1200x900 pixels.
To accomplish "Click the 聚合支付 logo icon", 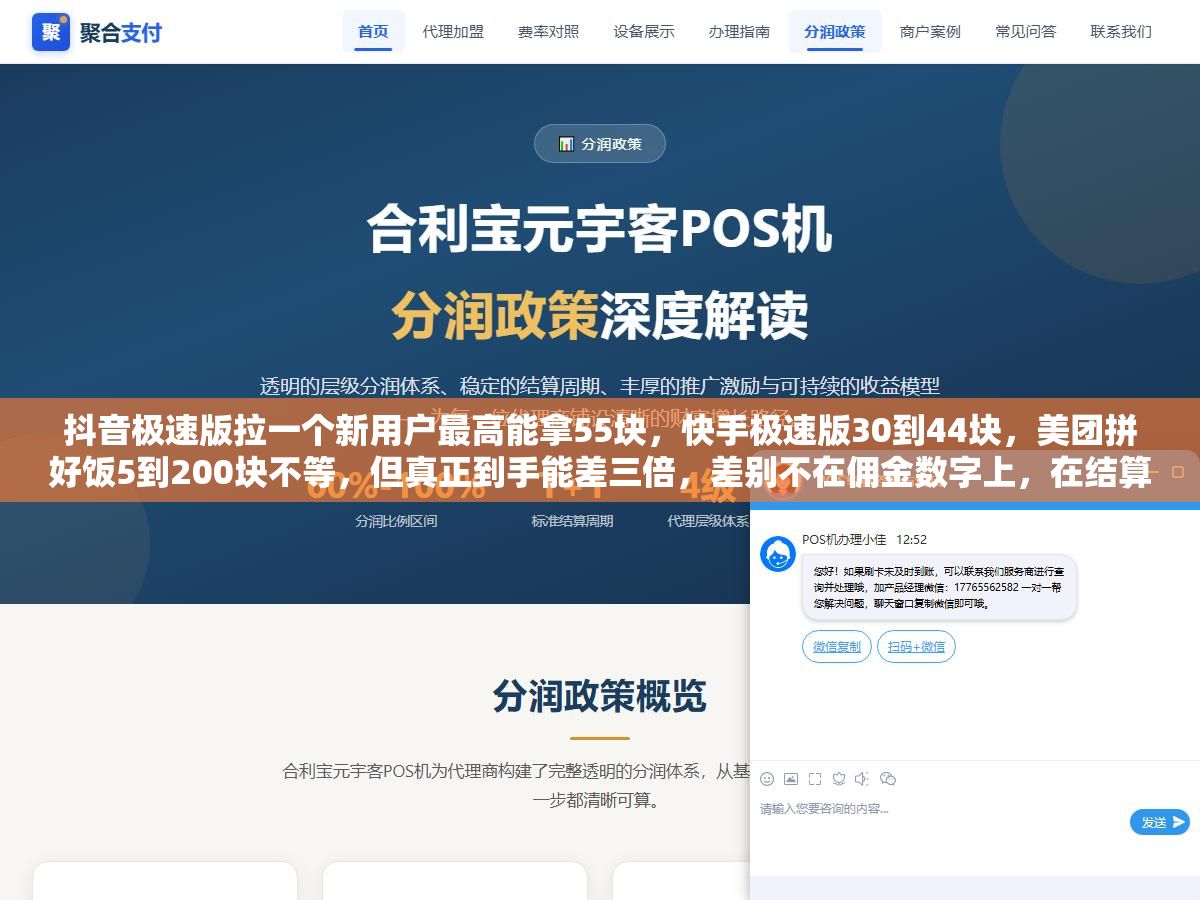I will click(51, 32).
